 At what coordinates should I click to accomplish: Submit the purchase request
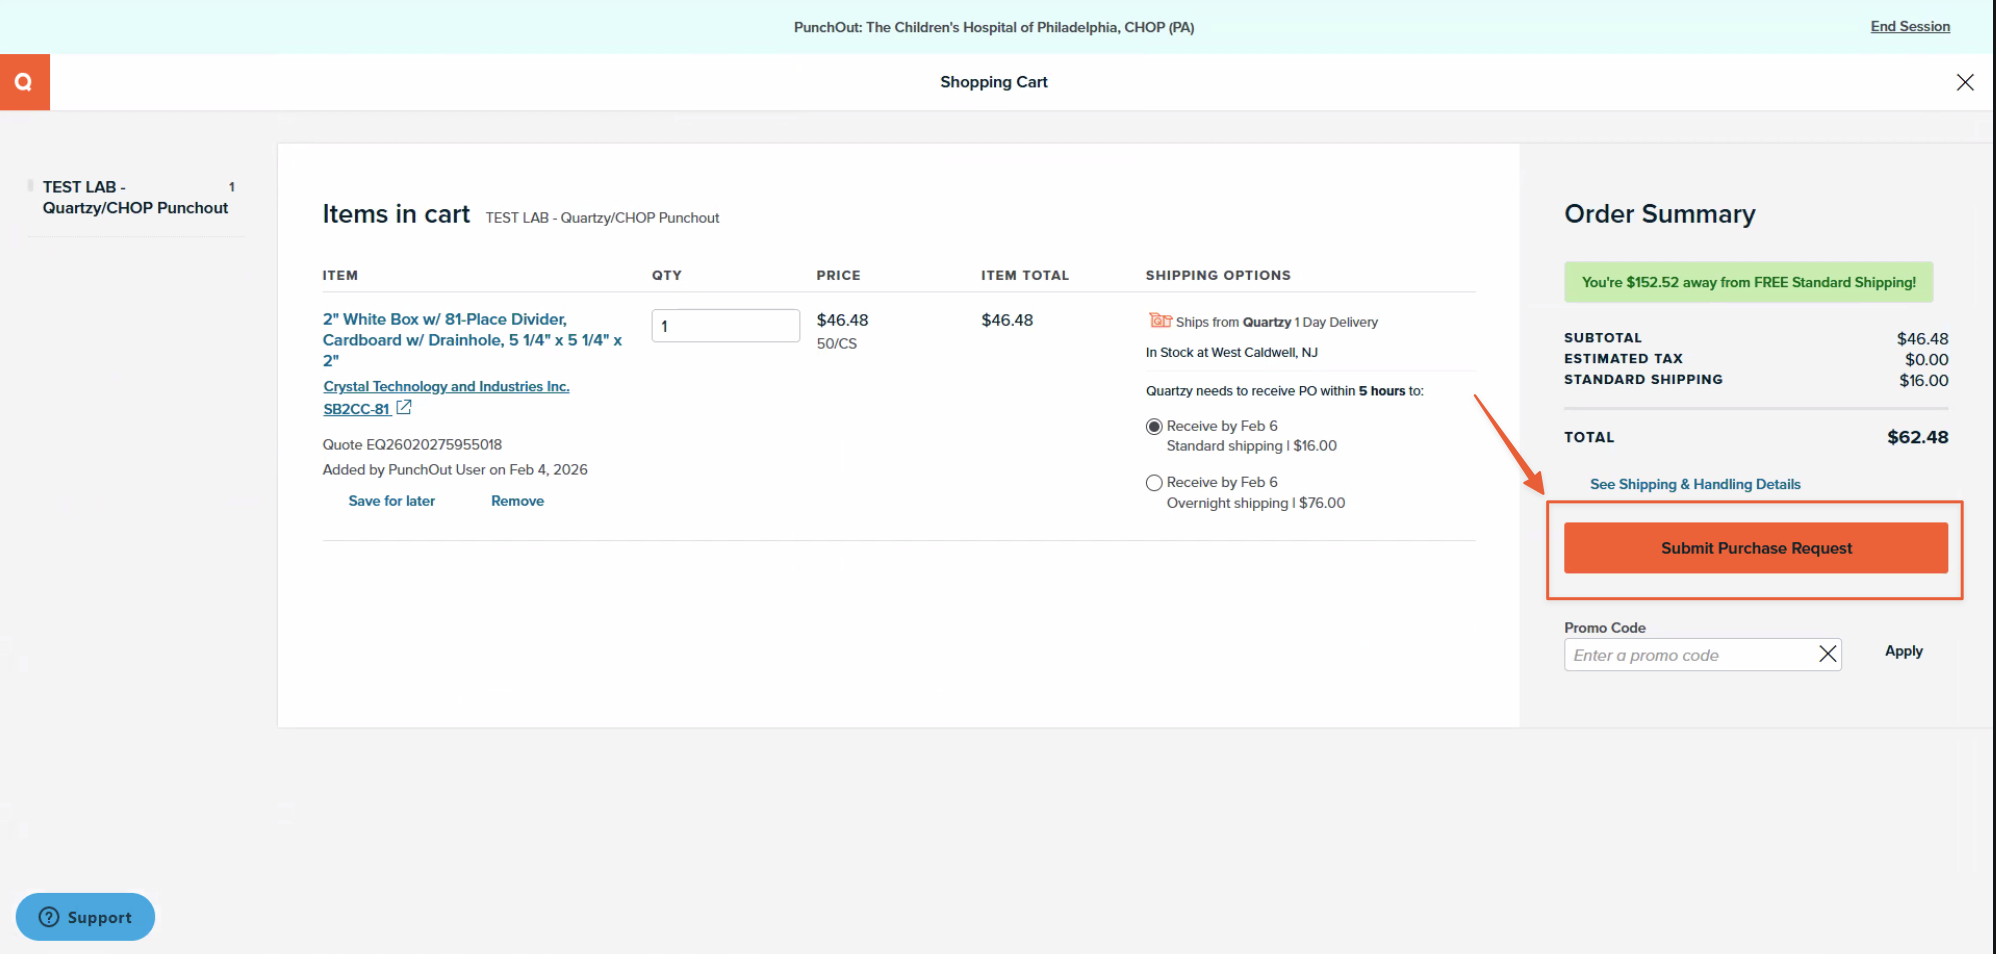(1755, 548)
